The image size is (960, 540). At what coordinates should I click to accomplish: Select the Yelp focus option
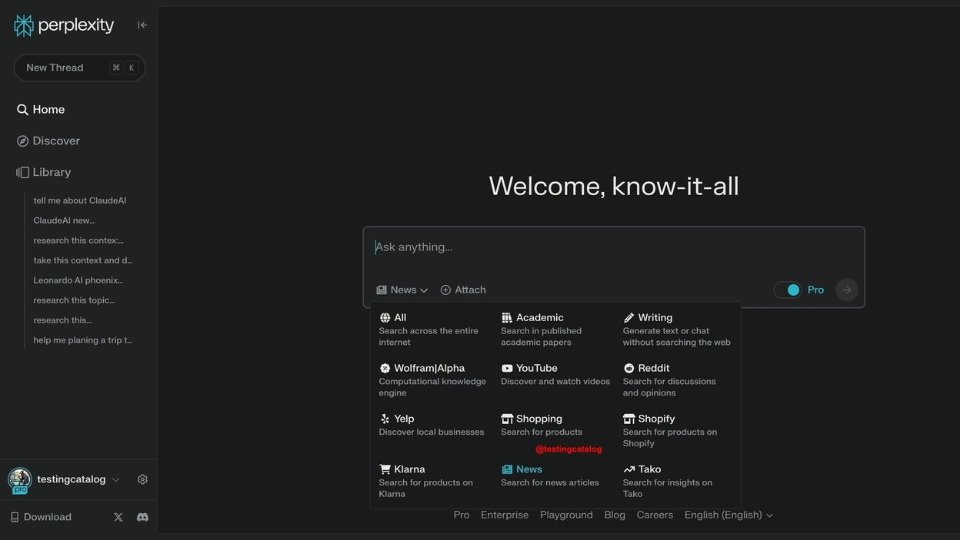click(x=431, y=426)
